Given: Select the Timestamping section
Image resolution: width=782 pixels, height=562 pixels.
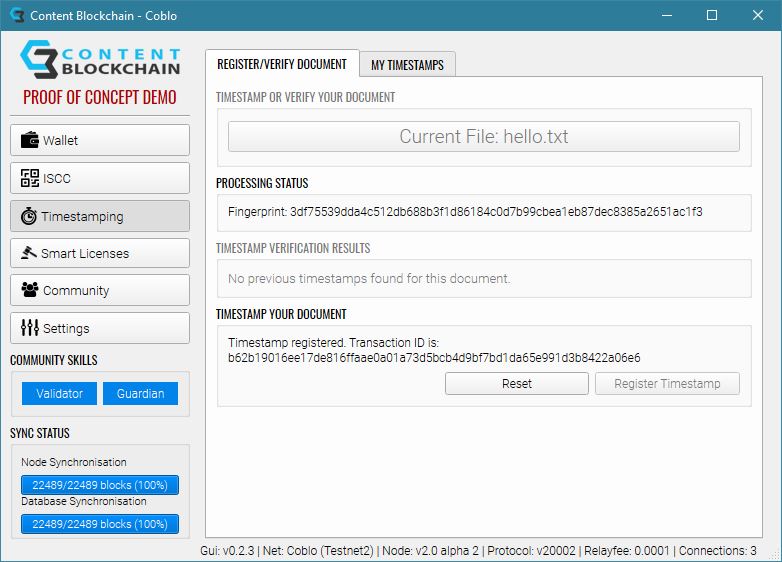Looking at the screenshot, I should point(100,216).
